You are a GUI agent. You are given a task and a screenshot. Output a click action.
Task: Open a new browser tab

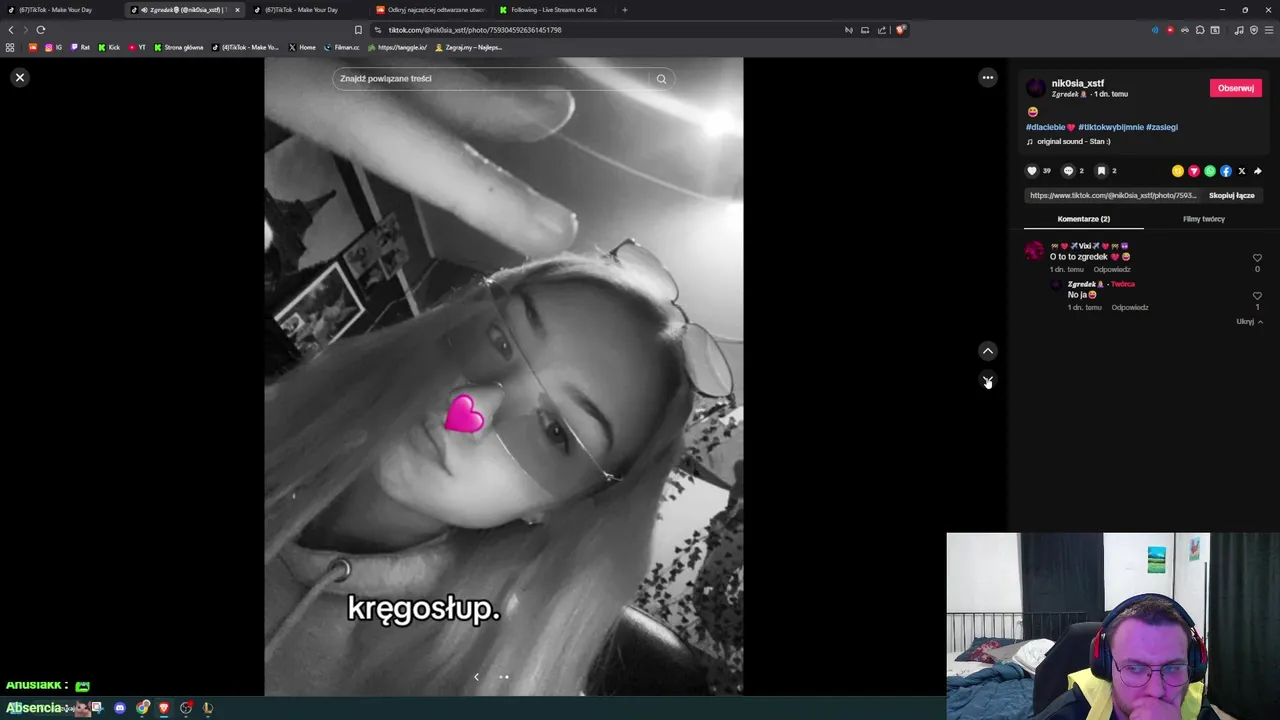[x=625, y=10]
